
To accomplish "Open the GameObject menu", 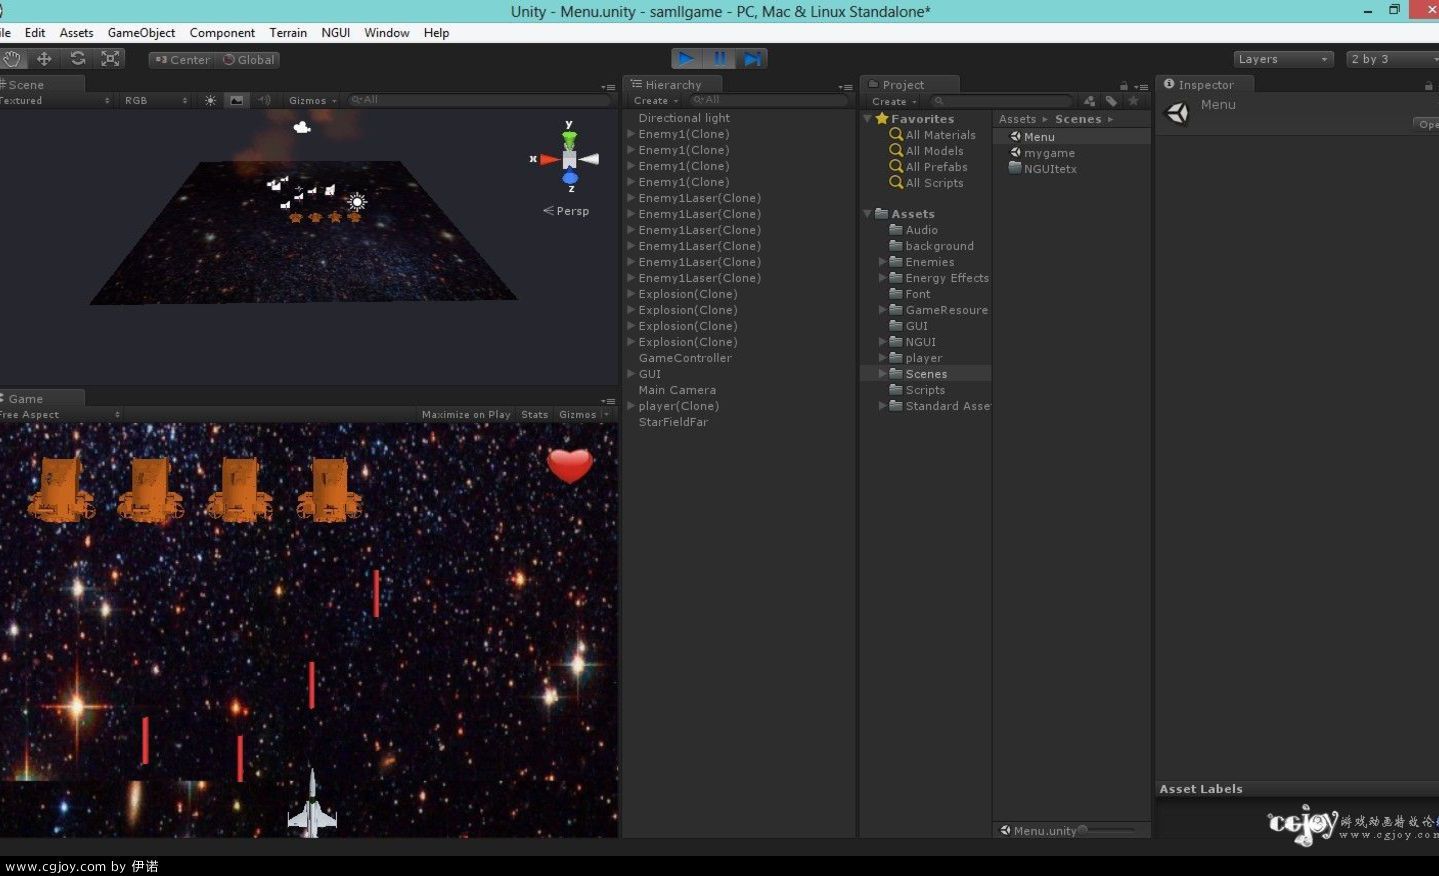I will point(141,32).
